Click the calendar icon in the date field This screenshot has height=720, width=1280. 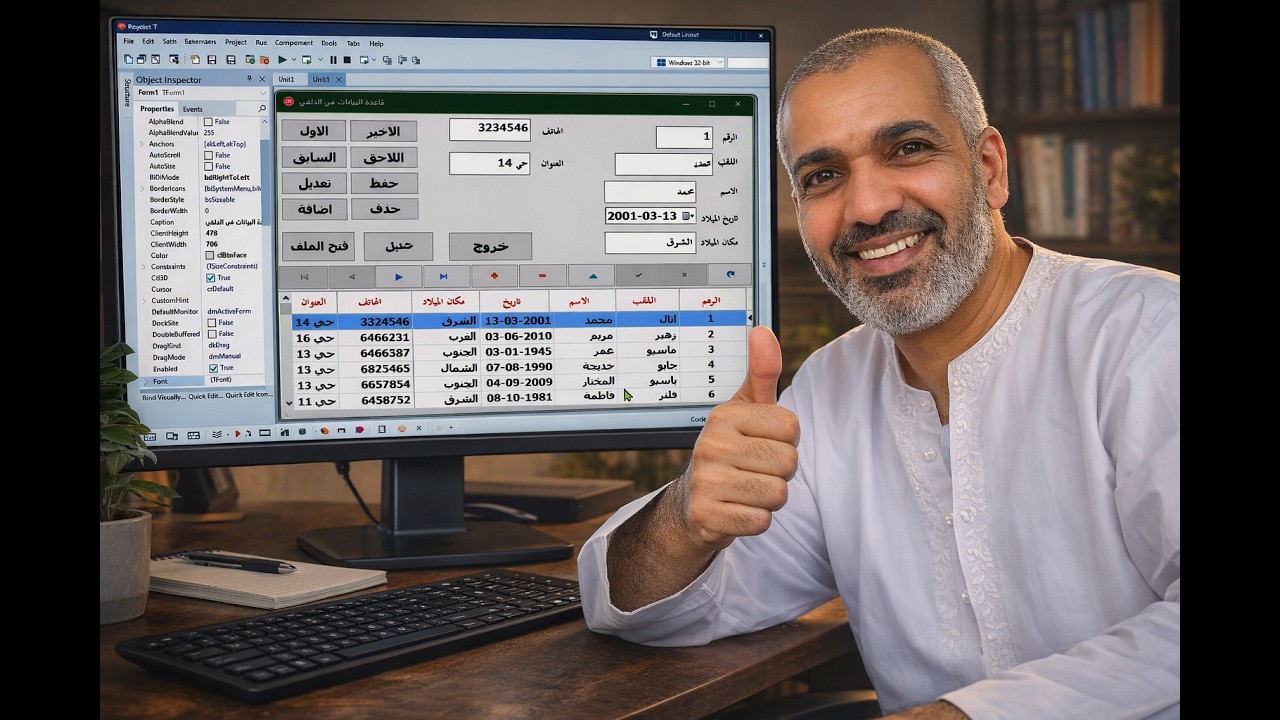tap(687, 216)
